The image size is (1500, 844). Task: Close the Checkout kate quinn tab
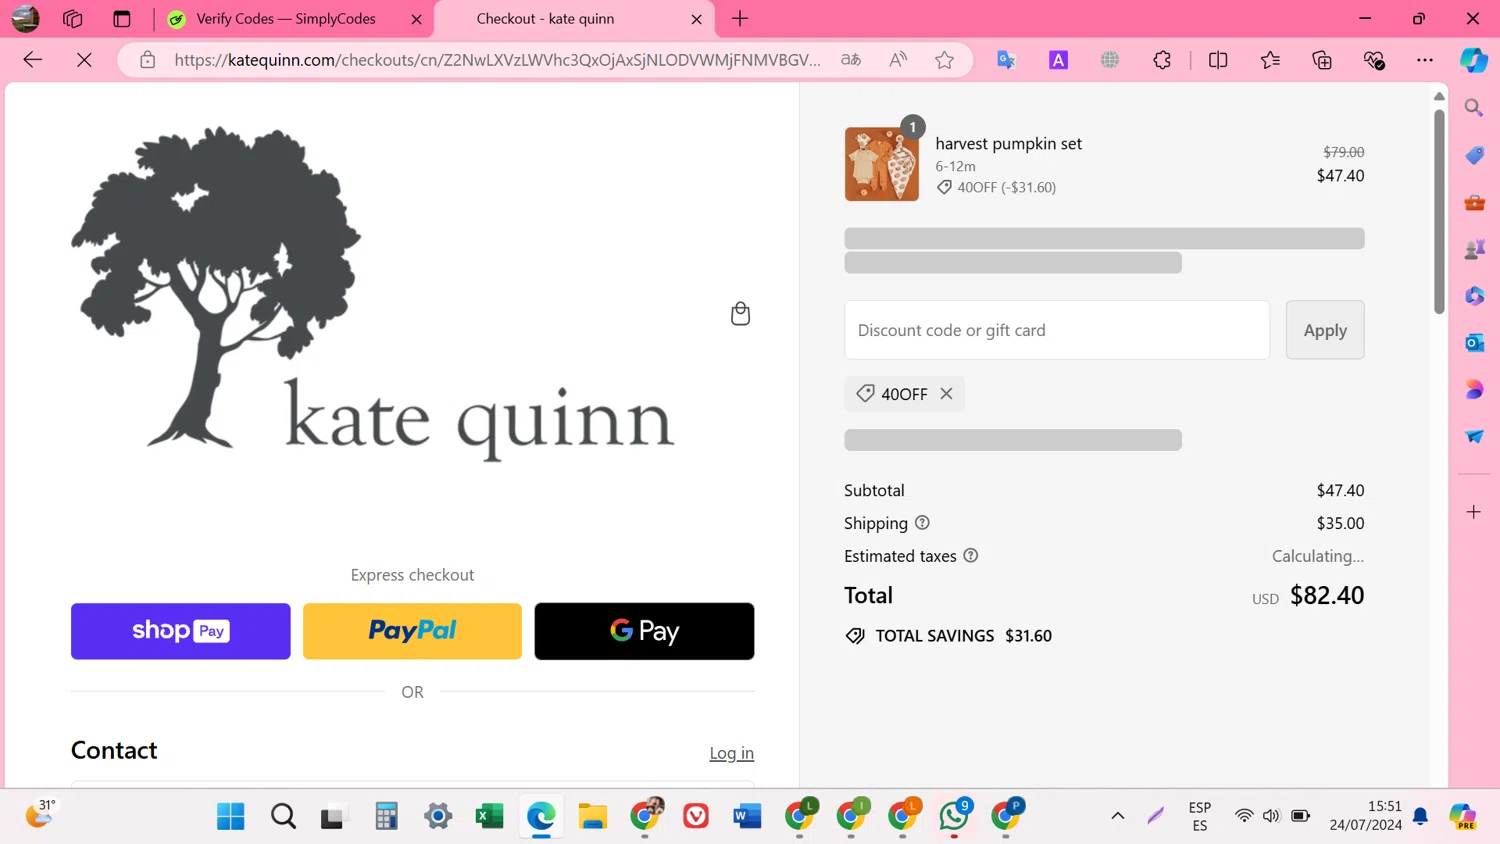click(696, 19)
